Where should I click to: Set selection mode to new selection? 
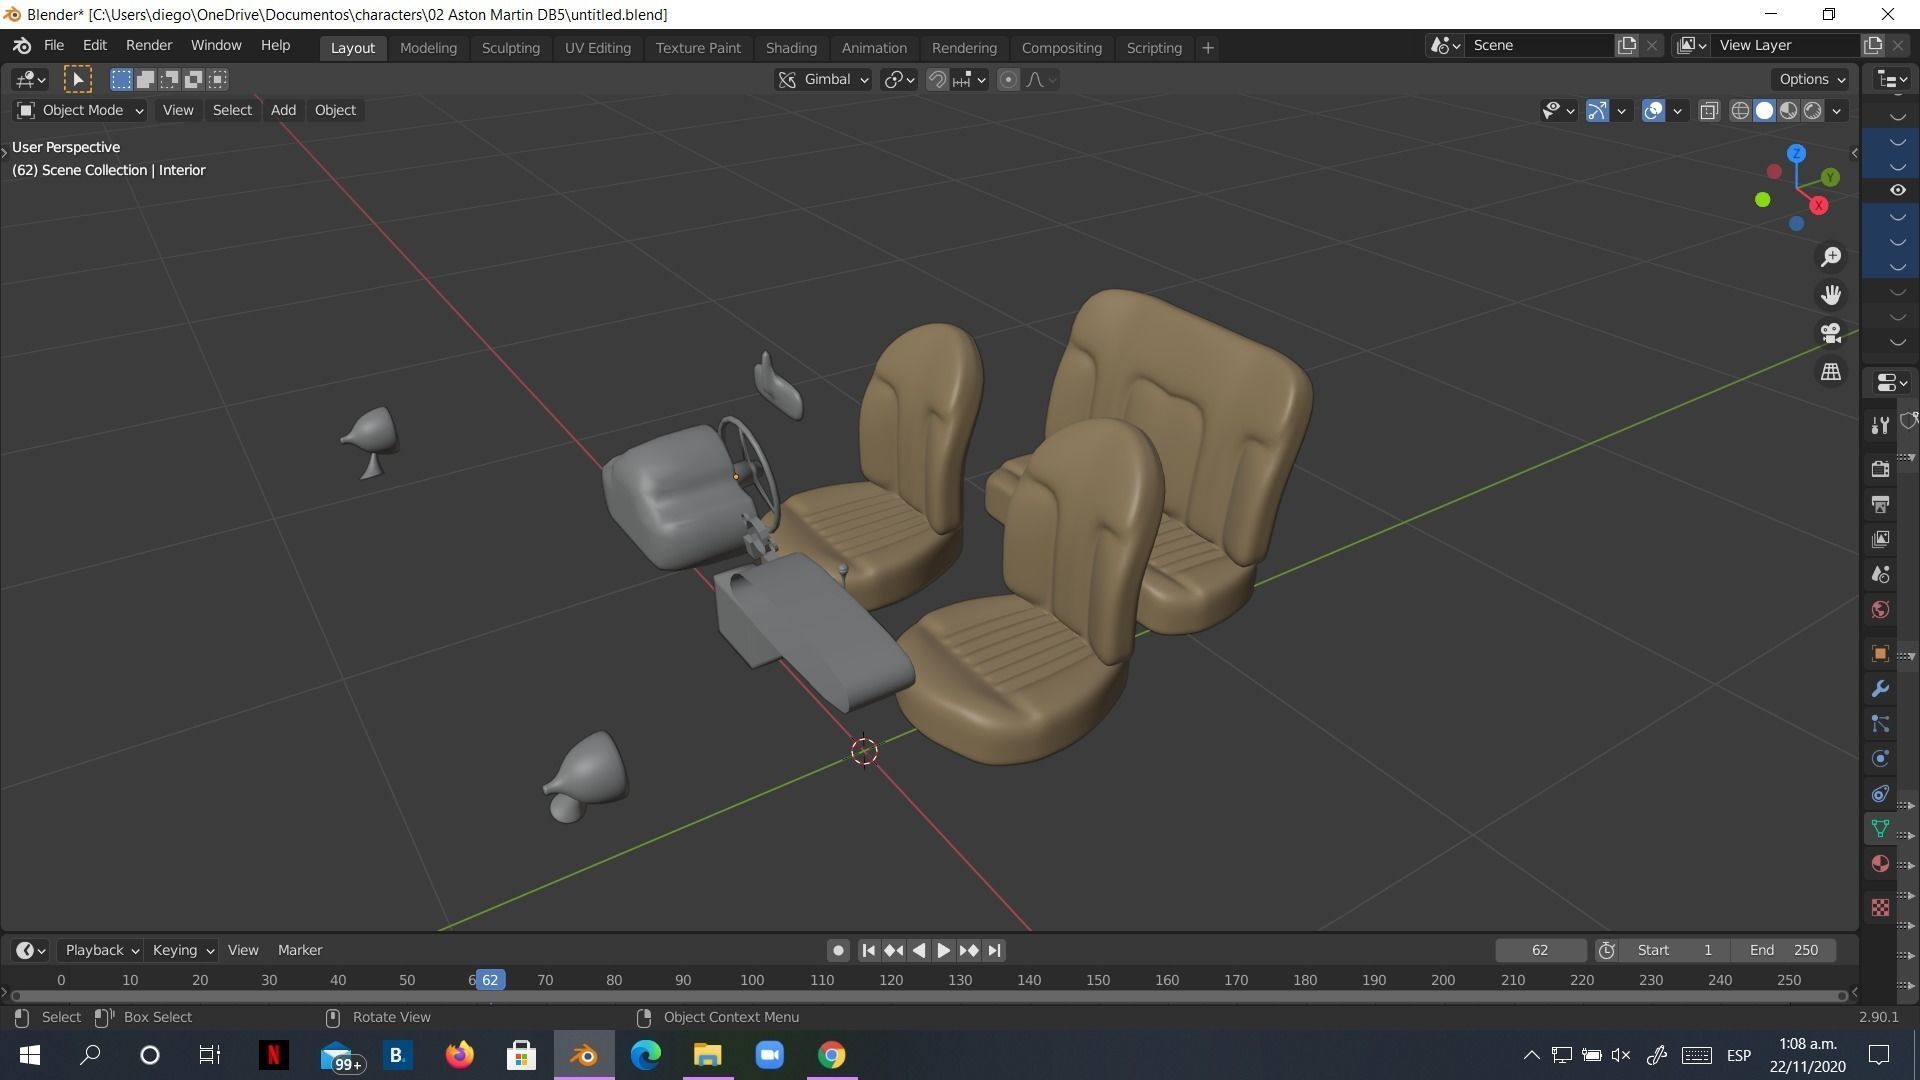(121, 79)
